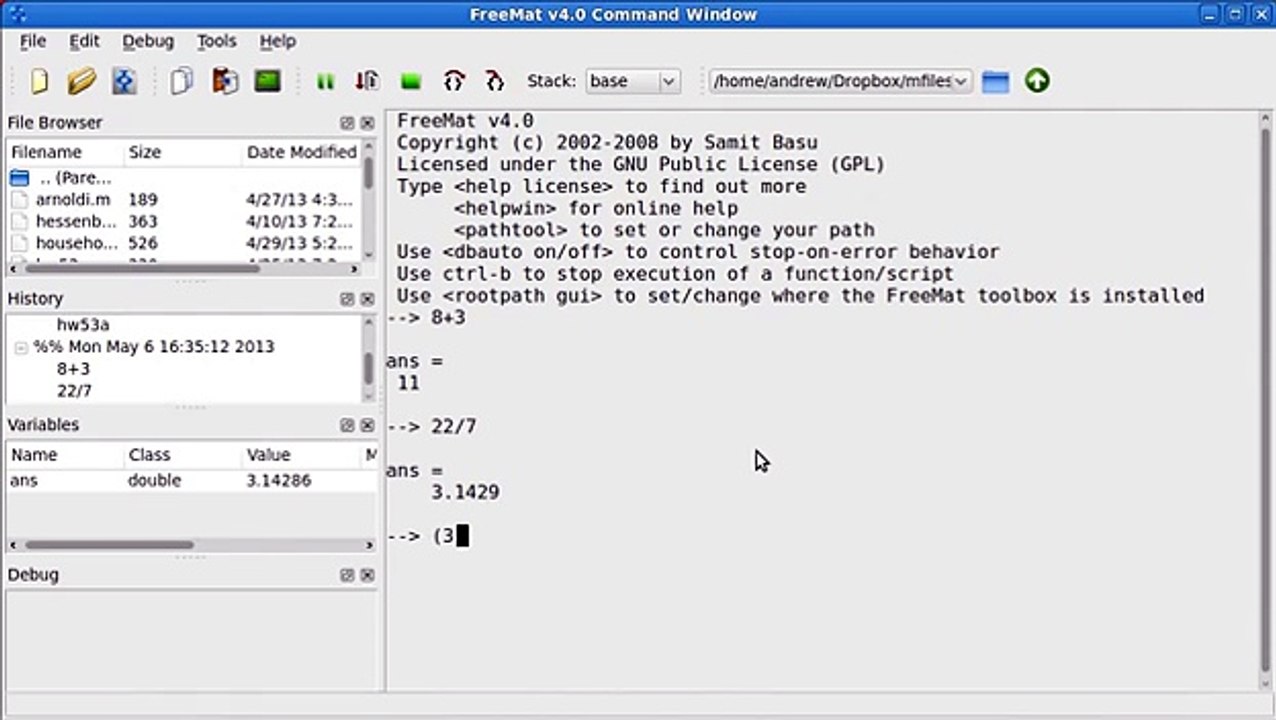The image size is (1276, 720).
Task: Click the Name column header in Variables
Action: [64, 455]
